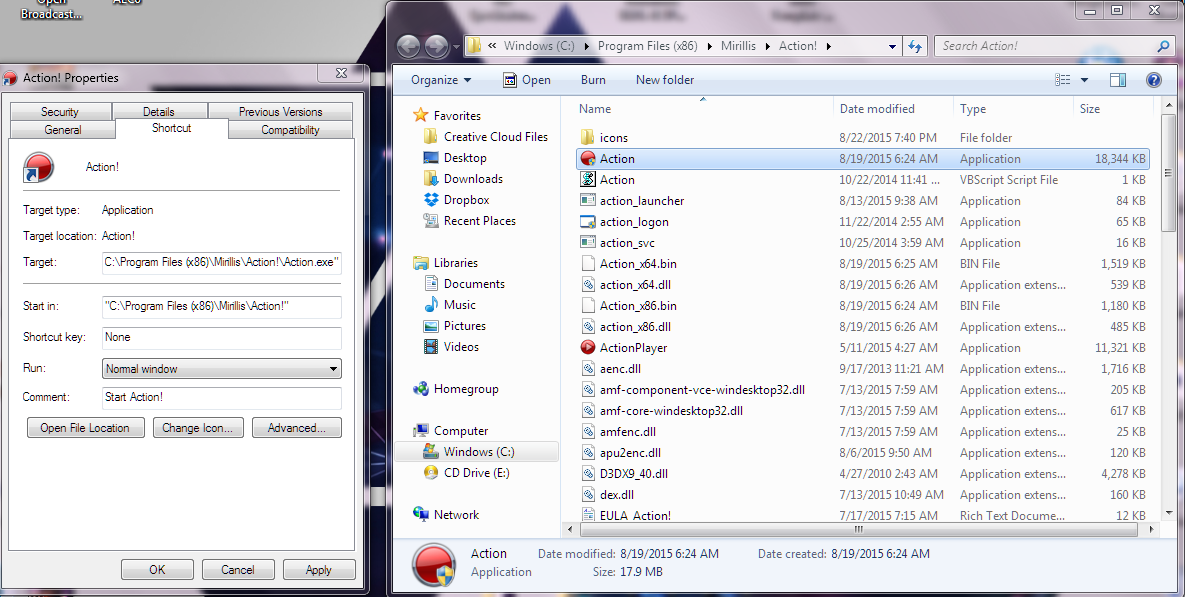Switch to the Compatibility tab
This screenshot has height=597, width=1185.
pos(290,130)
